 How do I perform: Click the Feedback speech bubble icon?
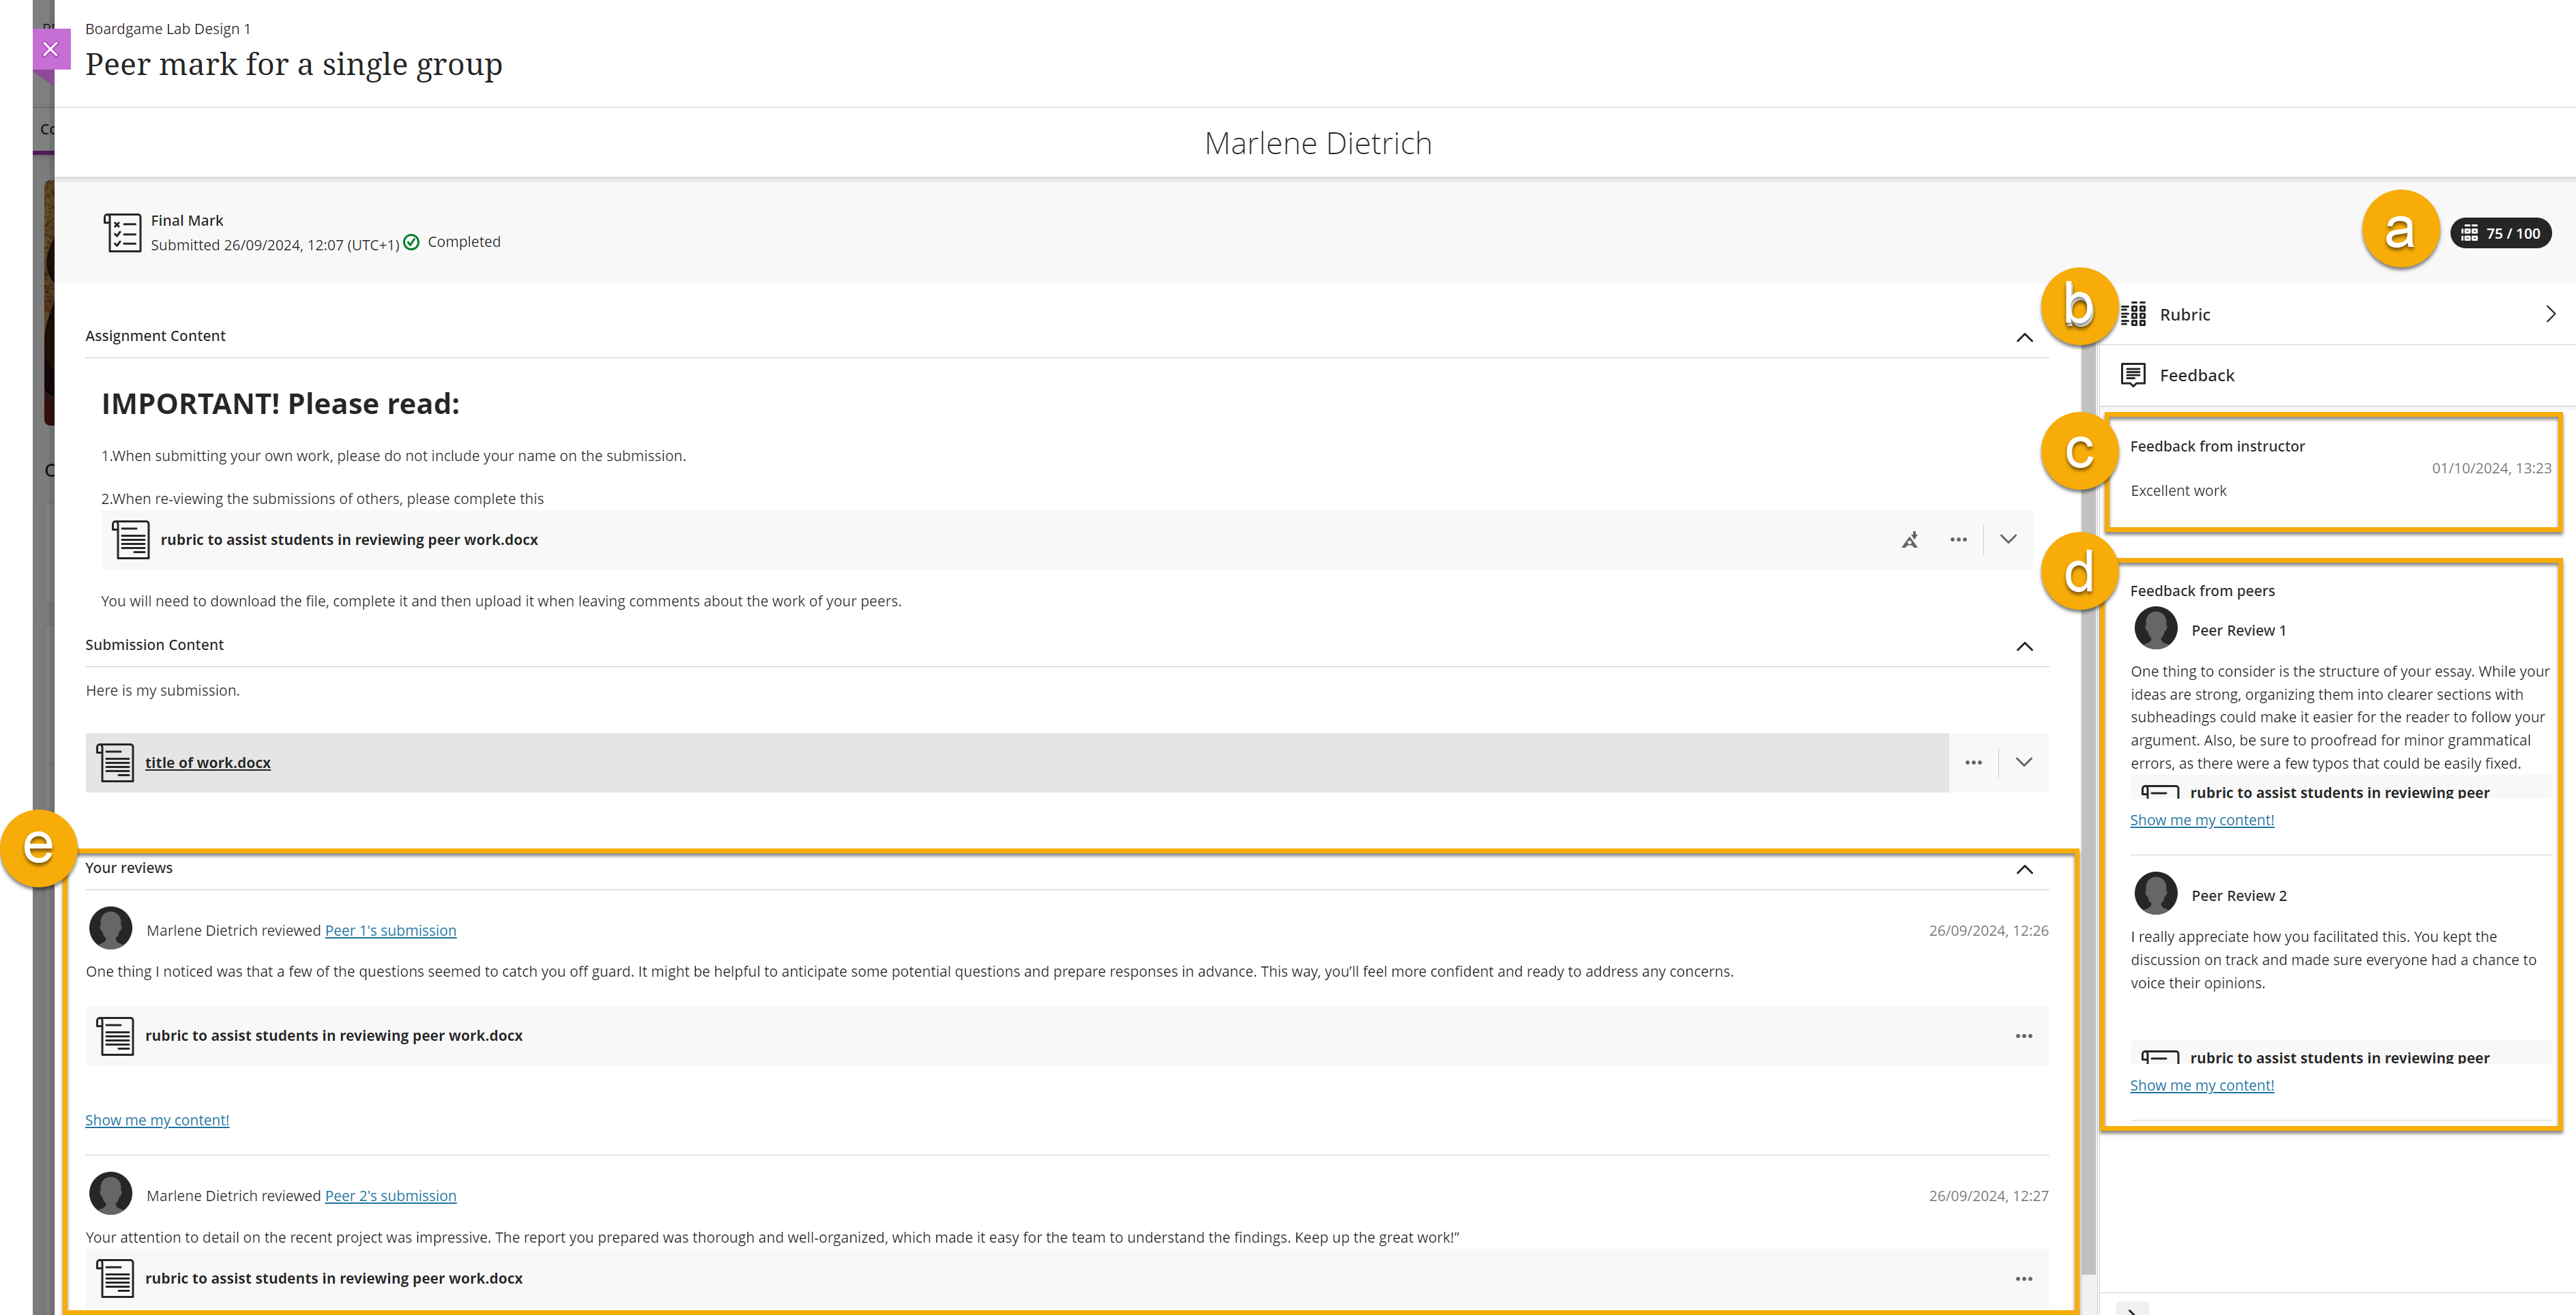coord(2132,375)
